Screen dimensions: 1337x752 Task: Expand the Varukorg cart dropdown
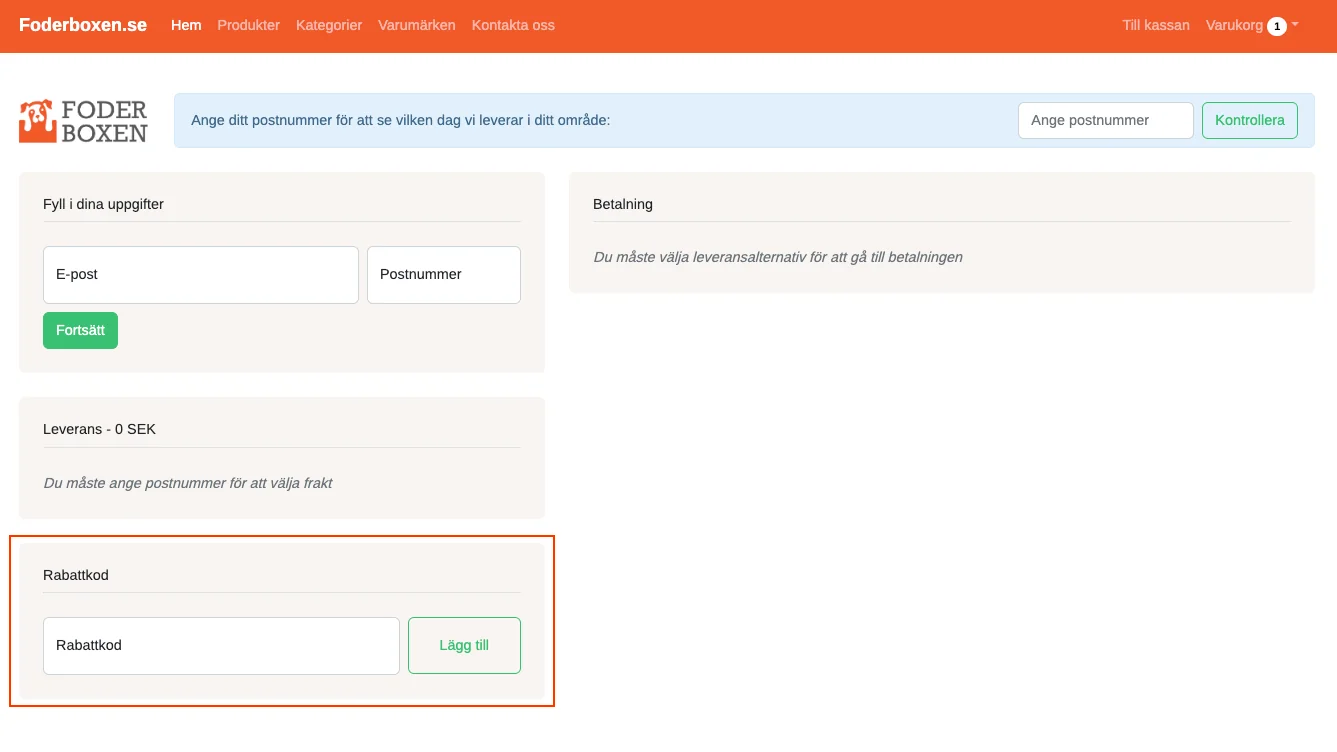click(x=1252, y=25)
